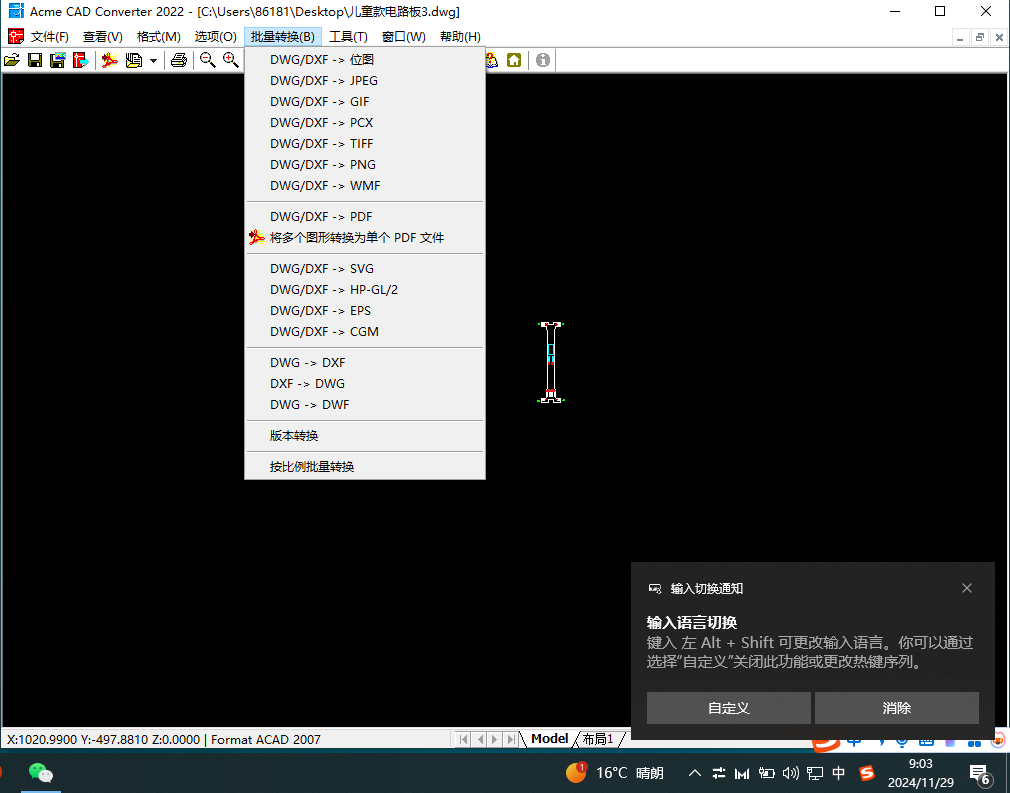Click the gray info About icon
The image size is (1010, 793).
pyautogui.click(x=543, y=61)
